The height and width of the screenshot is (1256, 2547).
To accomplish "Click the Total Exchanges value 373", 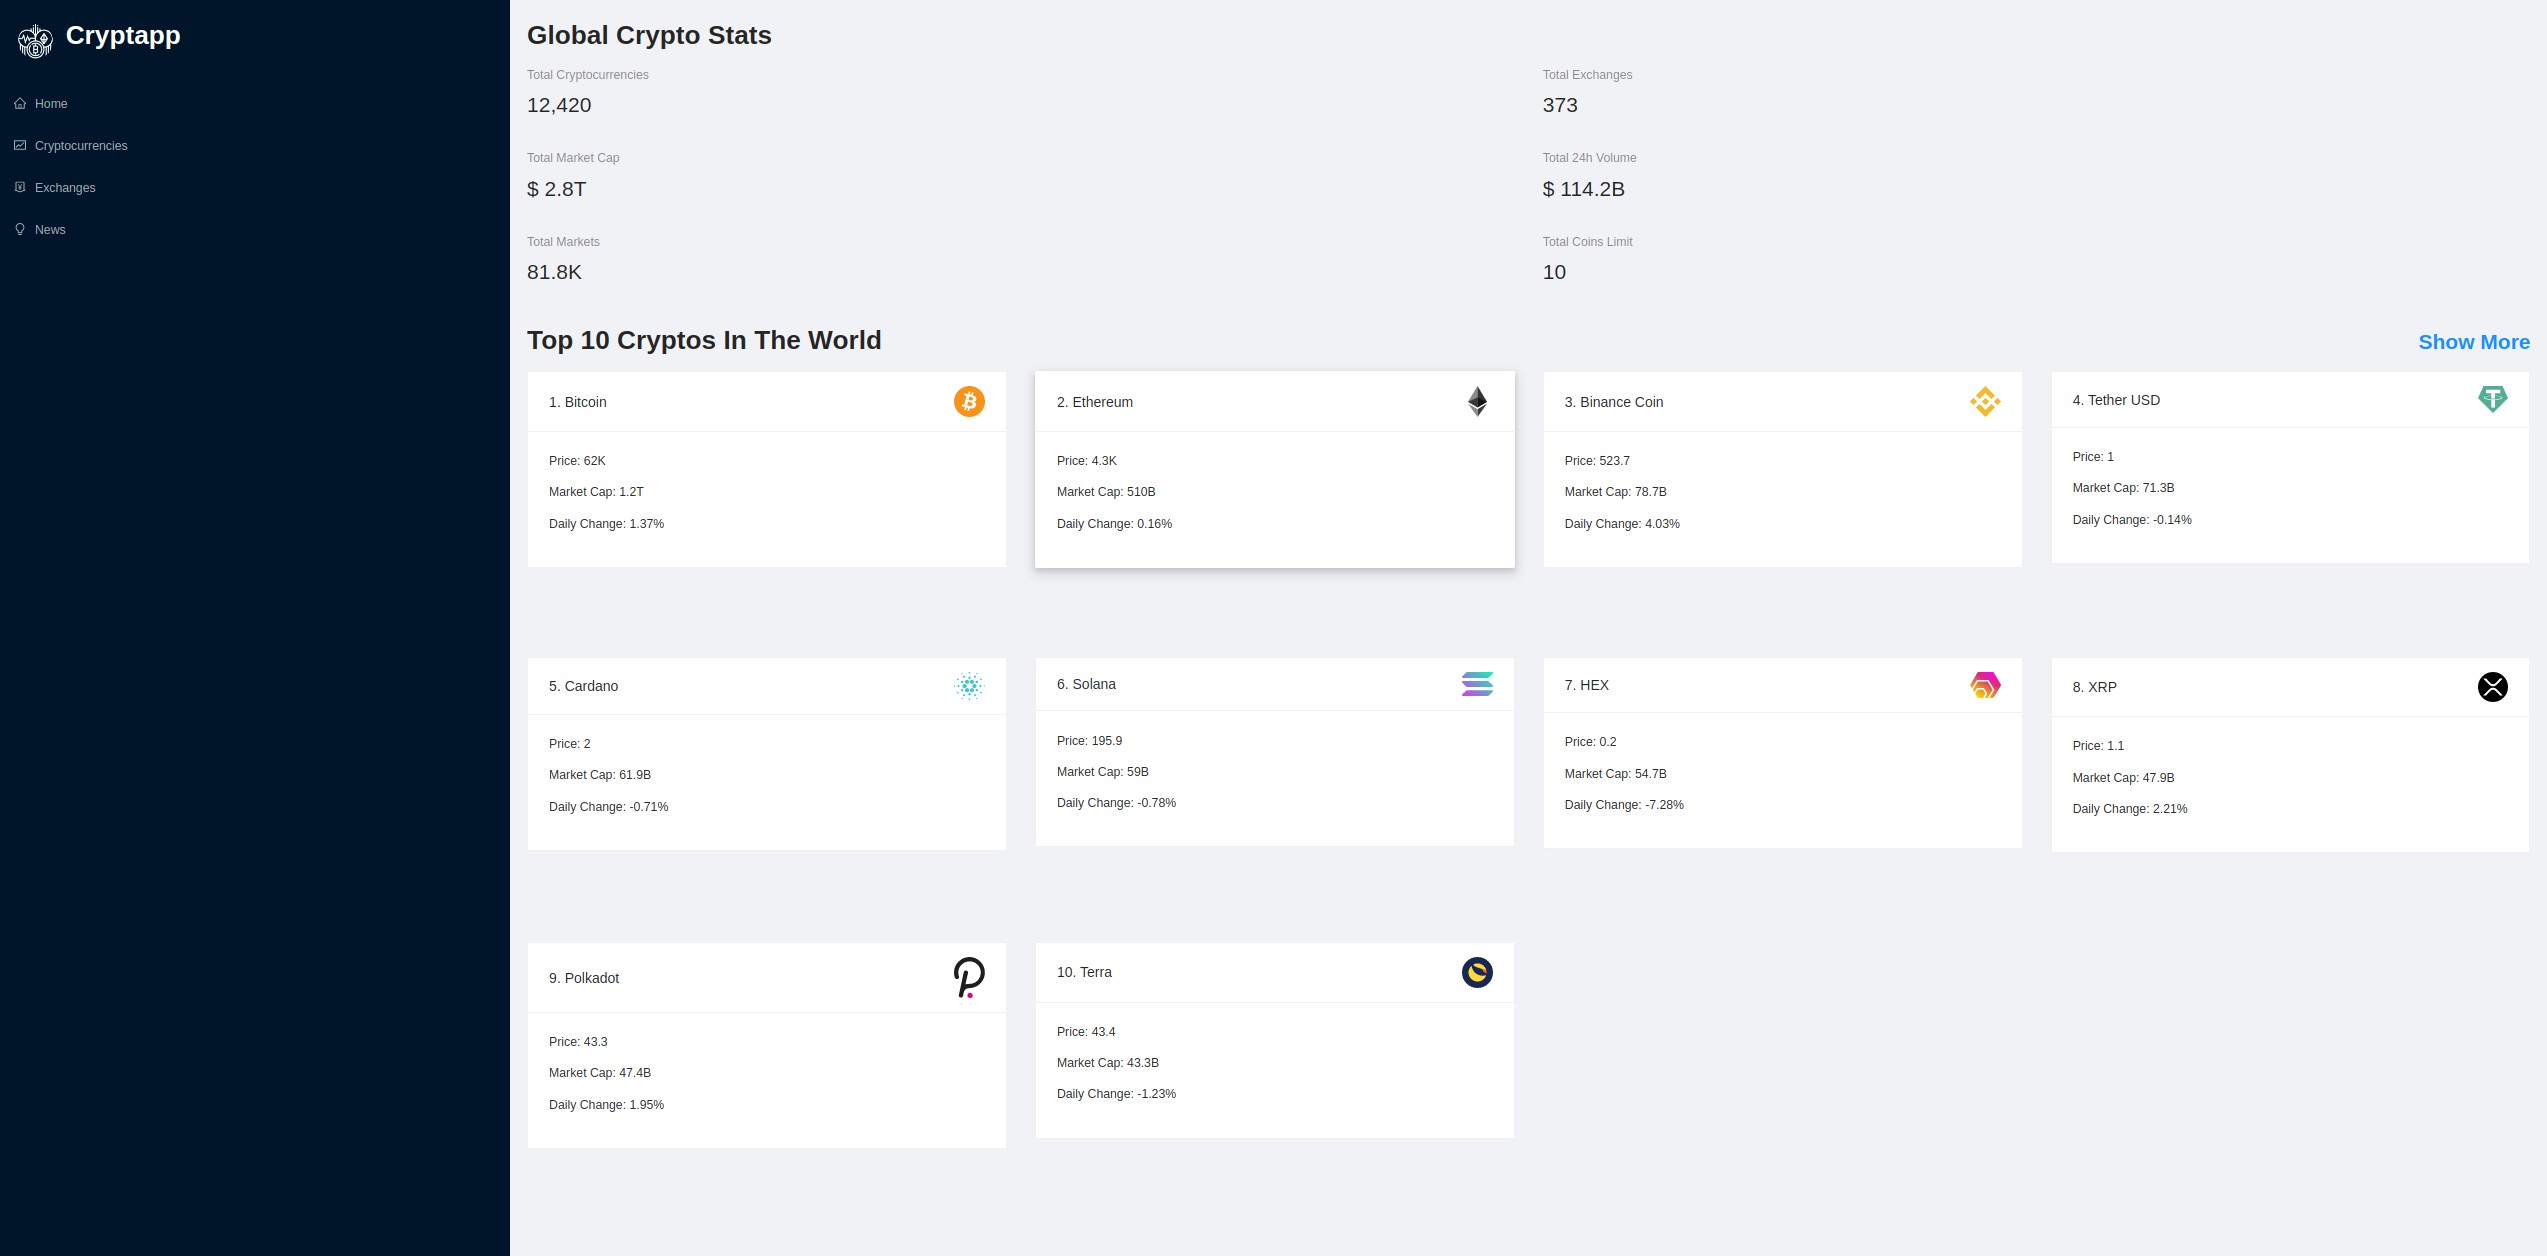I will [x=1560, y=105].
